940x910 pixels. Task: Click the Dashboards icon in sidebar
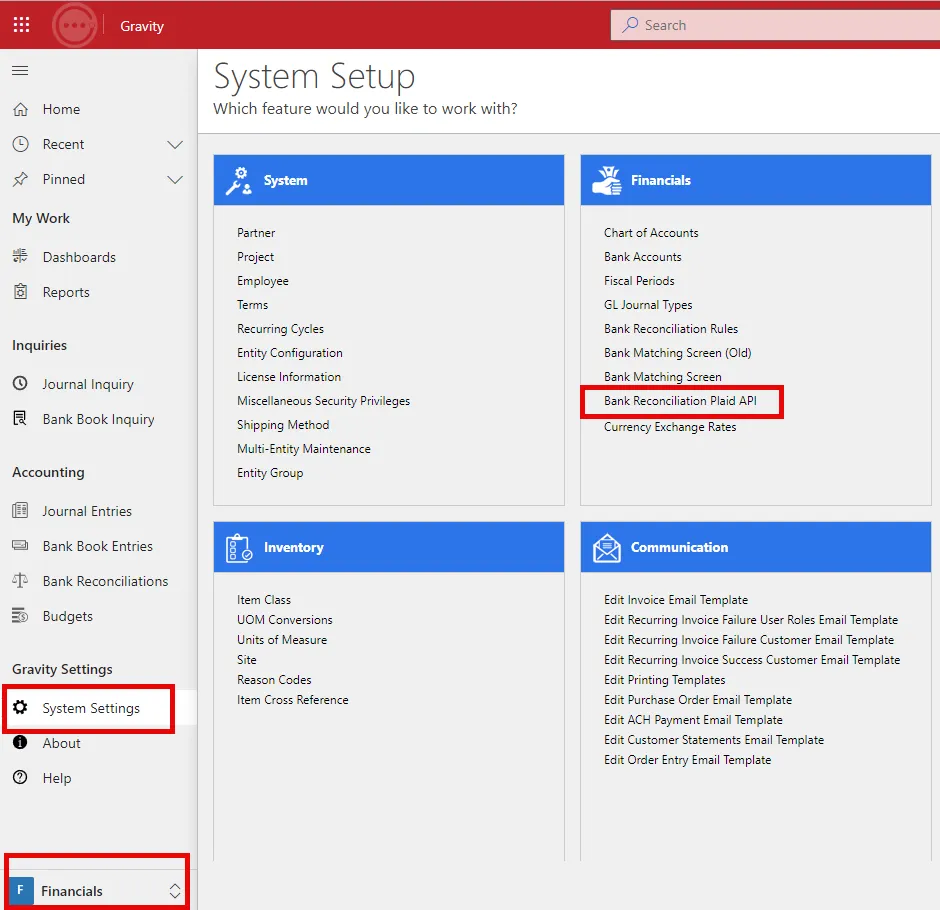point(20,256)
